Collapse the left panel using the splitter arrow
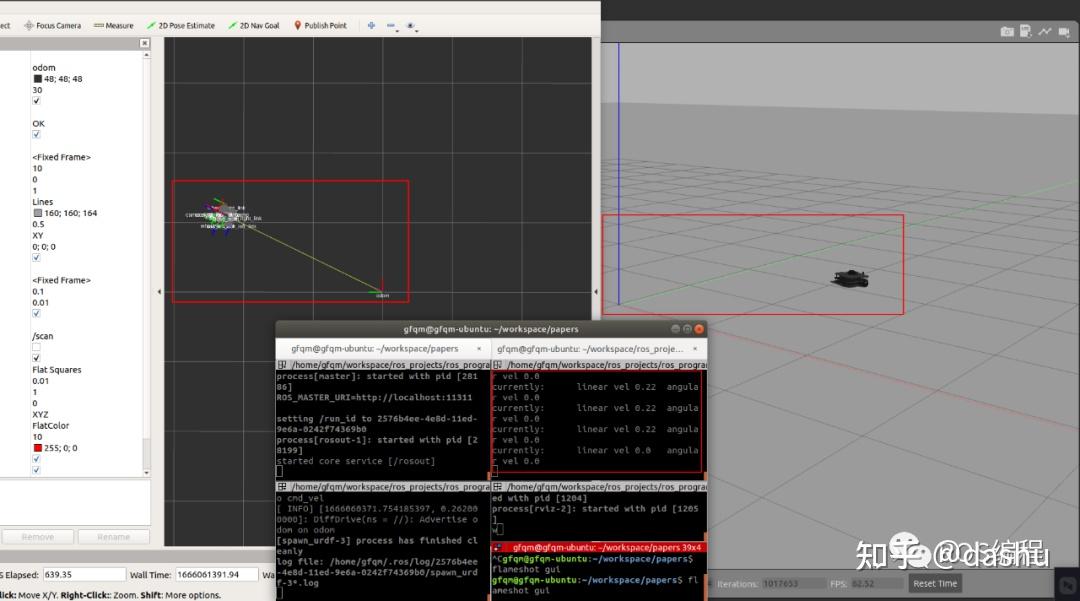Image resolution: width=1080 pixels, height=601 pixels. click(161, 291)
